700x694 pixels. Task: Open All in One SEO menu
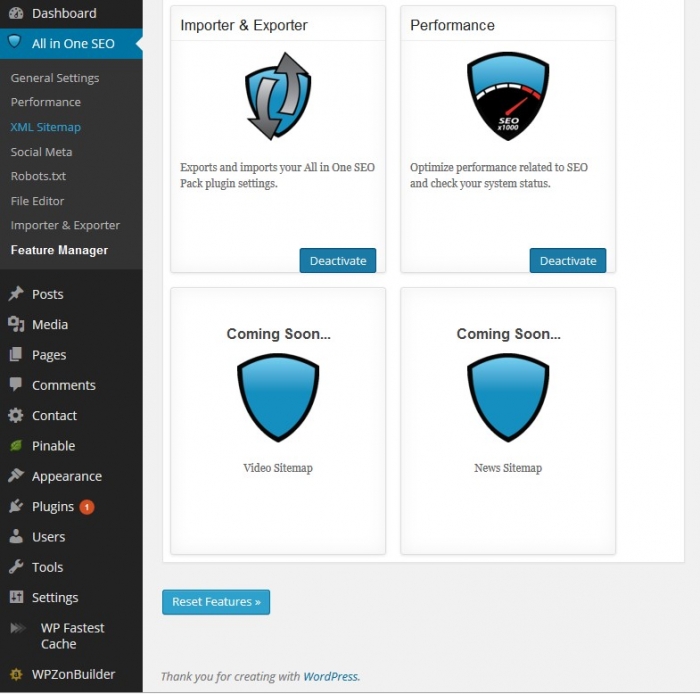(71, 43)
